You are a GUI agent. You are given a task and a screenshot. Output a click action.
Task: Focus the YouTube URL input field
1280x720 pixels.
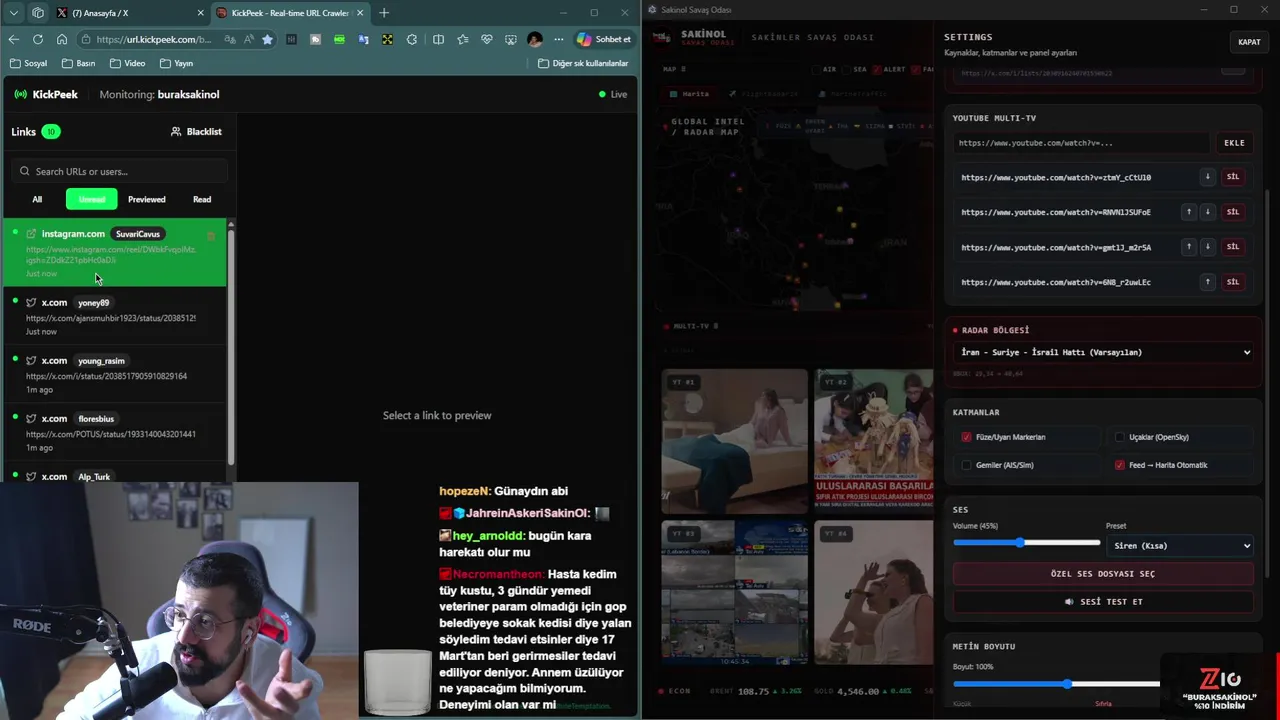(x=1081, y=143)
